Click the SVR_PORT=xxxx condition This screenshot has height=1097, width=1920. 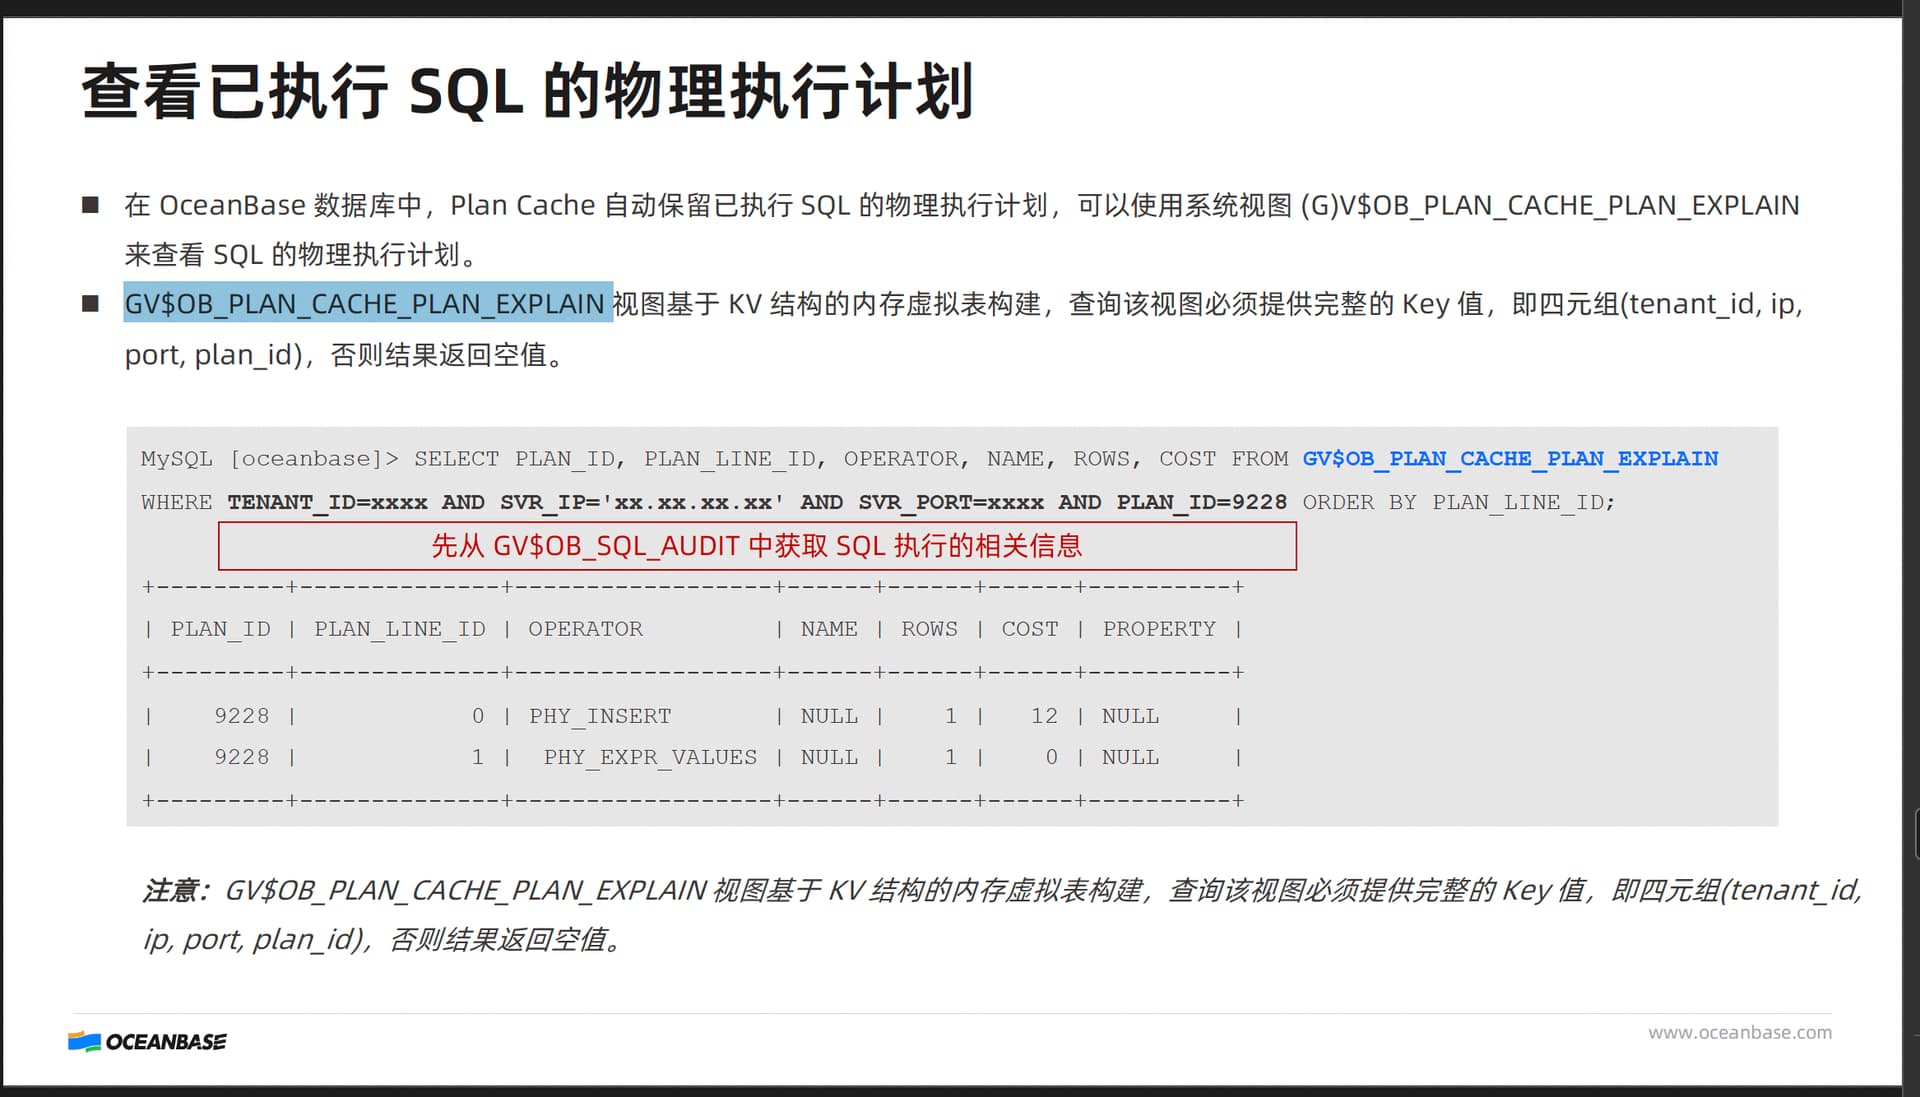[x=951, y=502]
